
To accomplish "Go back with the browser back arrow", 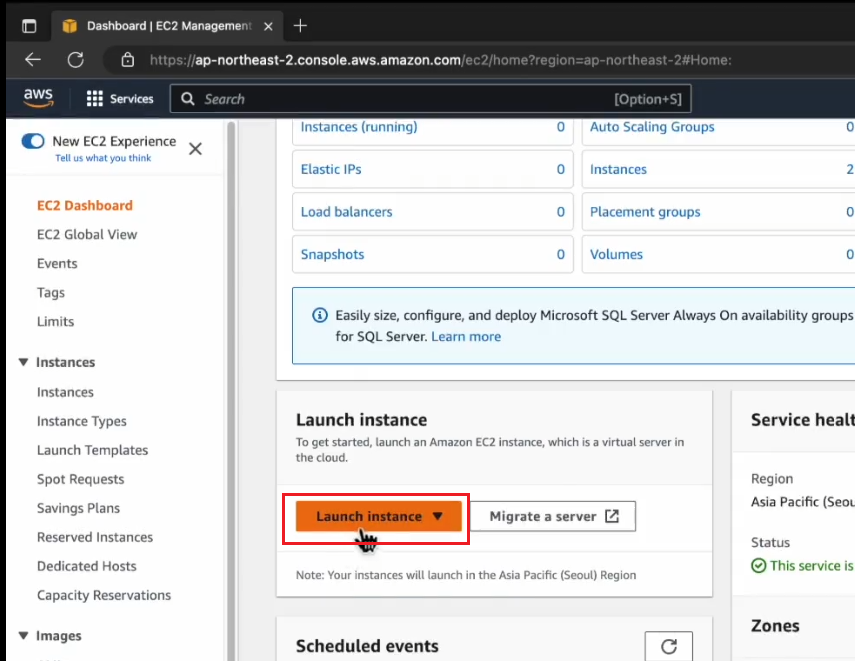I will pos(33,59).
